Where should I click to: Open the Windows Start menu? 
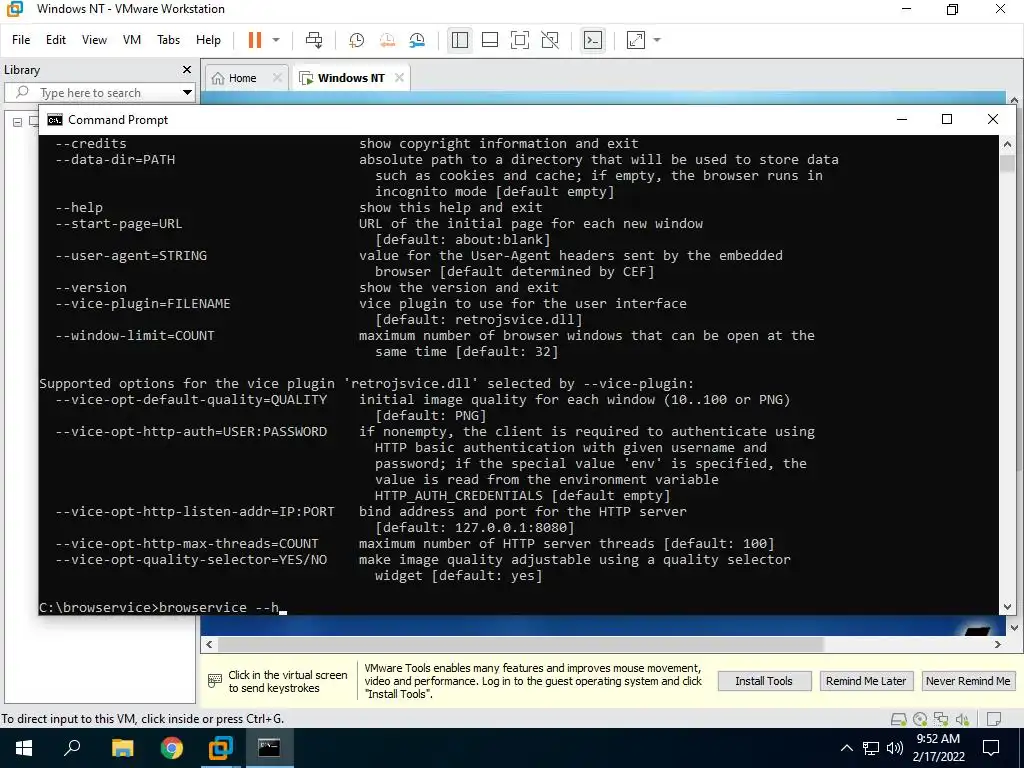point(24,748)
